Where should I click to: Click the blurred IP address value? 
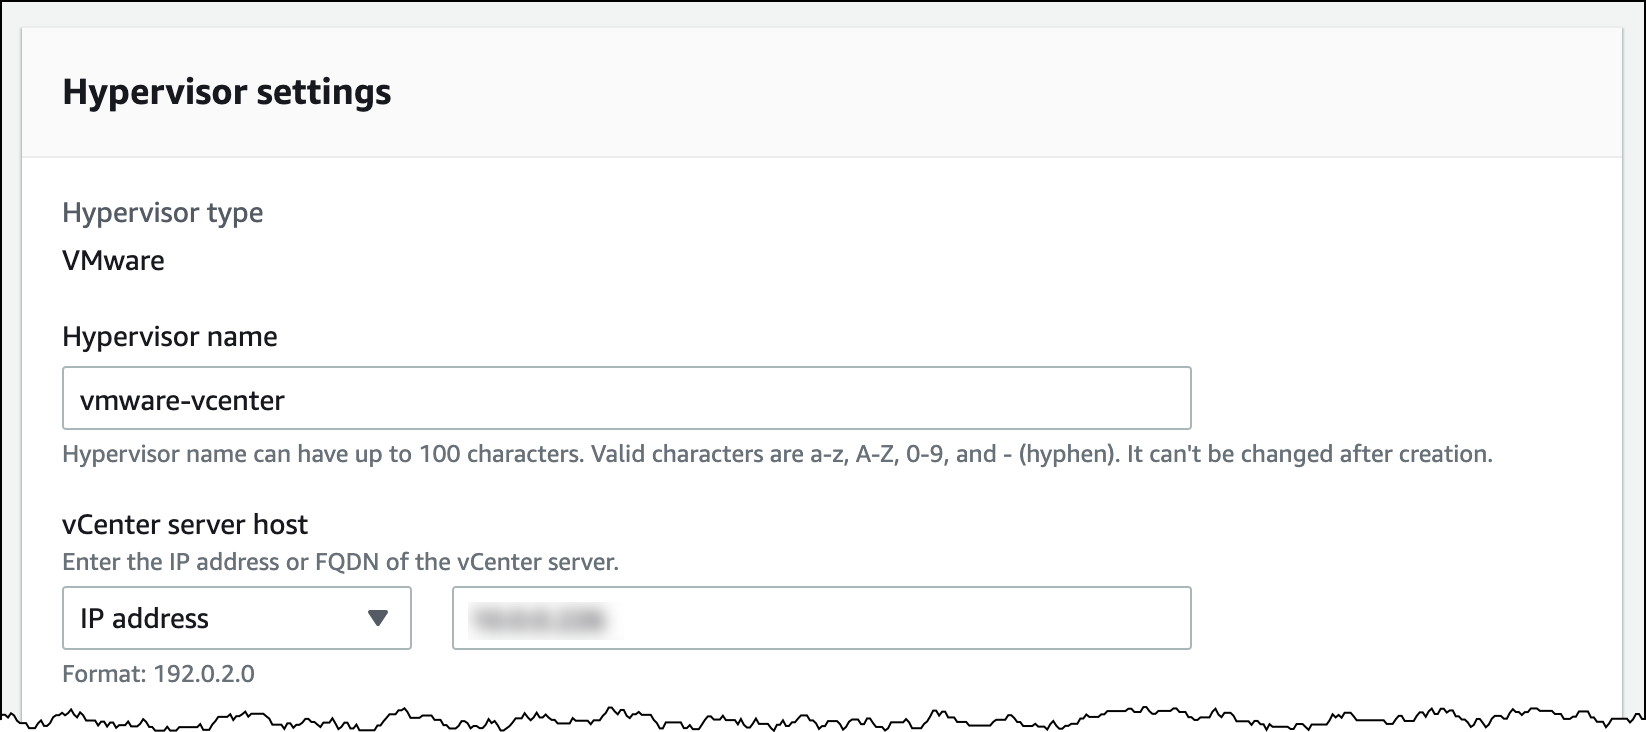tap(539, 619)
